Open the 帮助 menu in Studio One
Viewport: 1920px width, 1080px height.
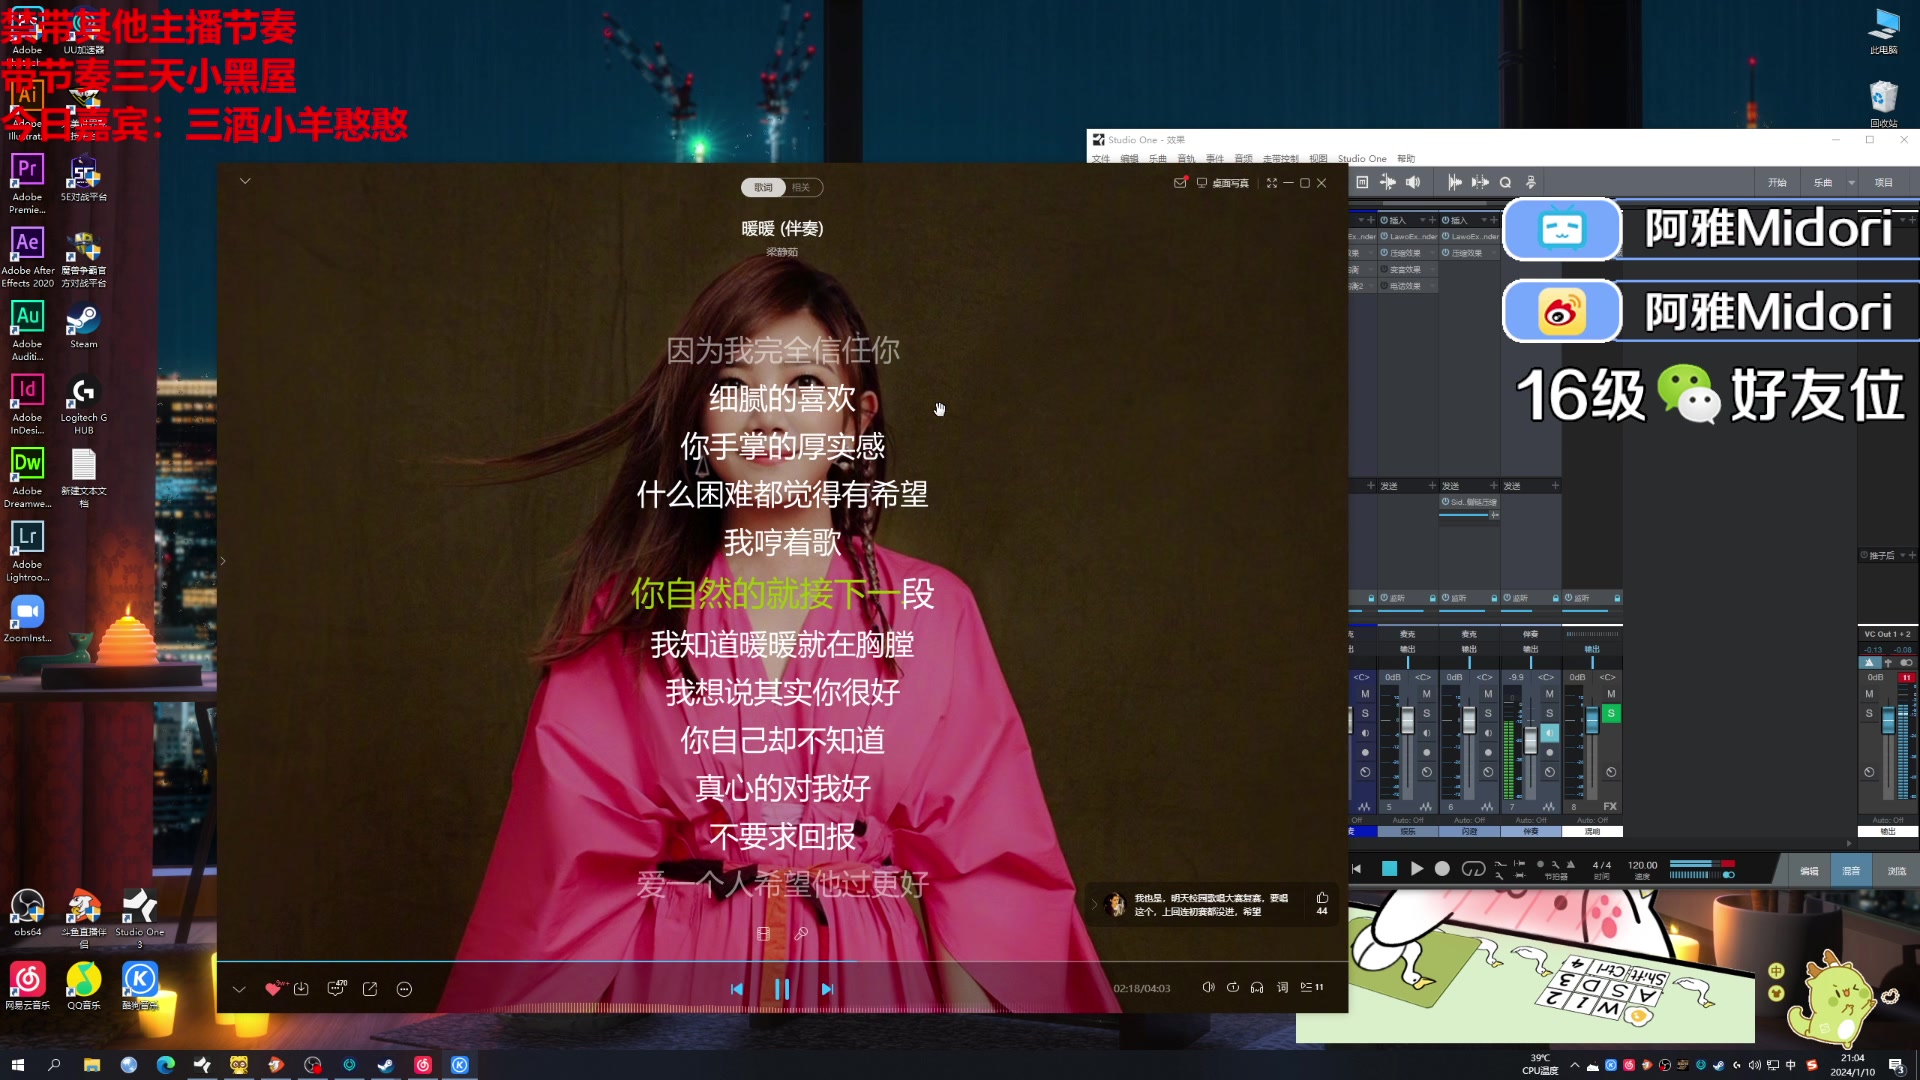1405,158
